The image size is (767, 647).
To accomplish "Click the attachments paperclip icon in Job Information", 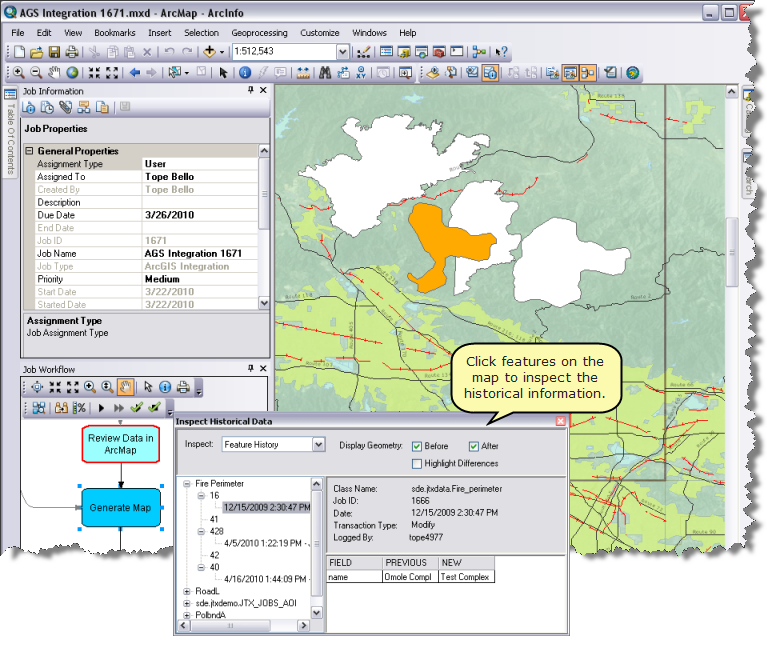I will pos(66,107).
